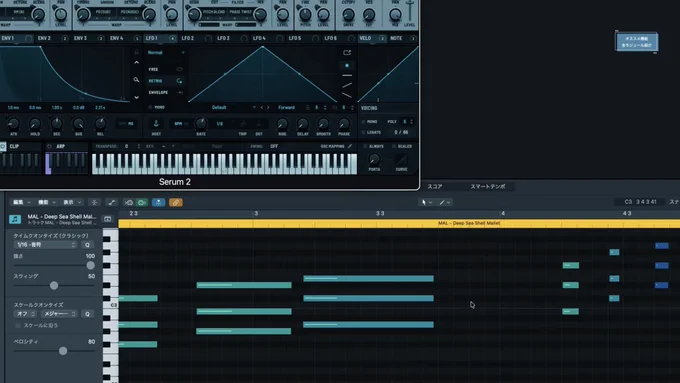Image resolution: width=680 pixels, height=383 pixels.
Task: Enable the LEGATO checkbox
Action: 363,132
